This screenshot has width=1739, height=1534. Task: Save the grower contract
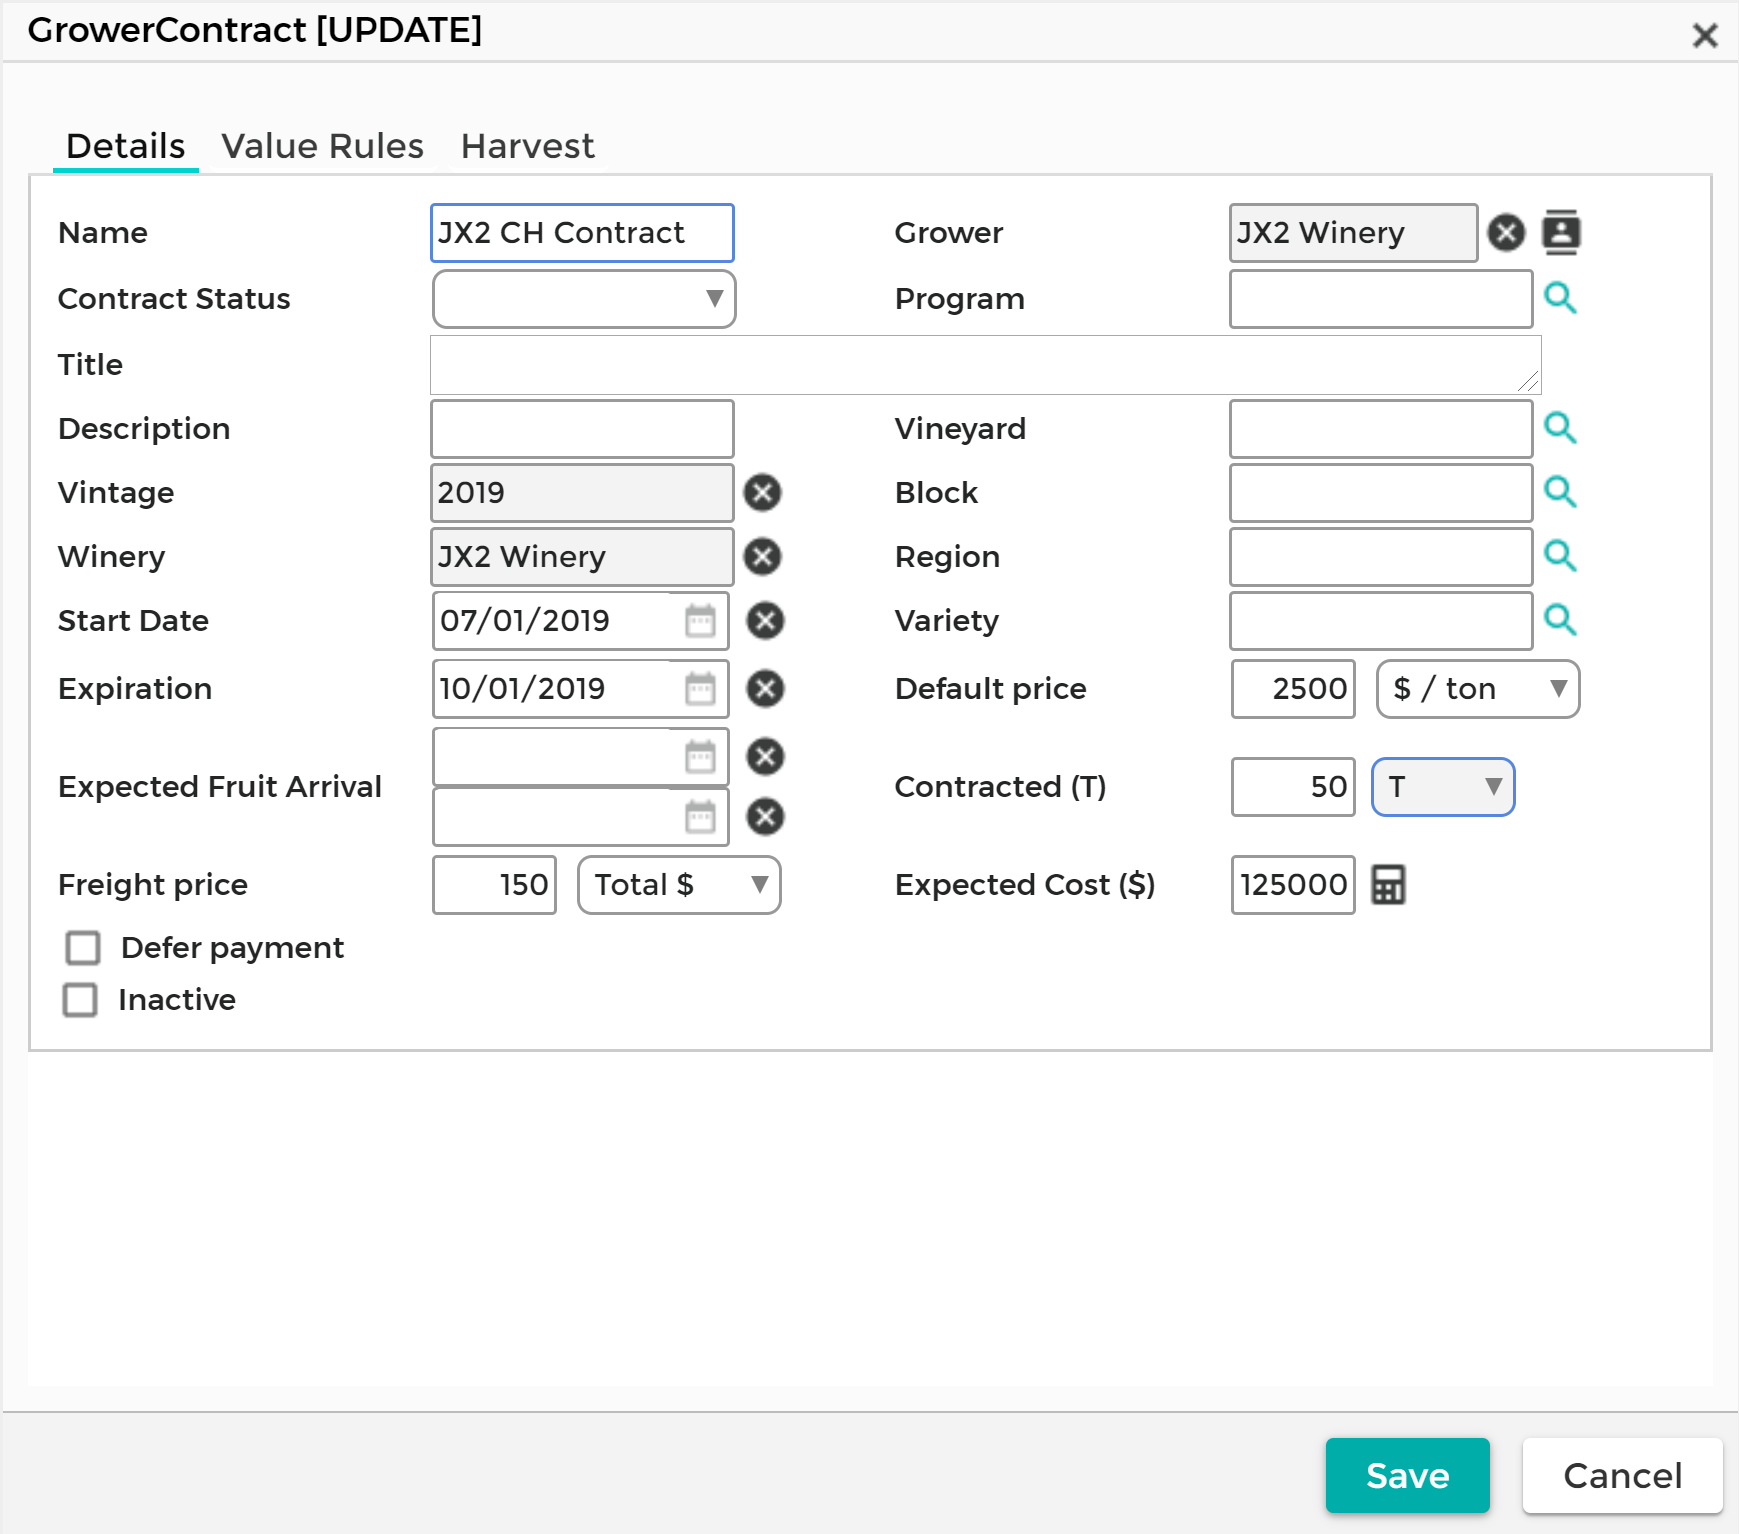[1407, 1475]
